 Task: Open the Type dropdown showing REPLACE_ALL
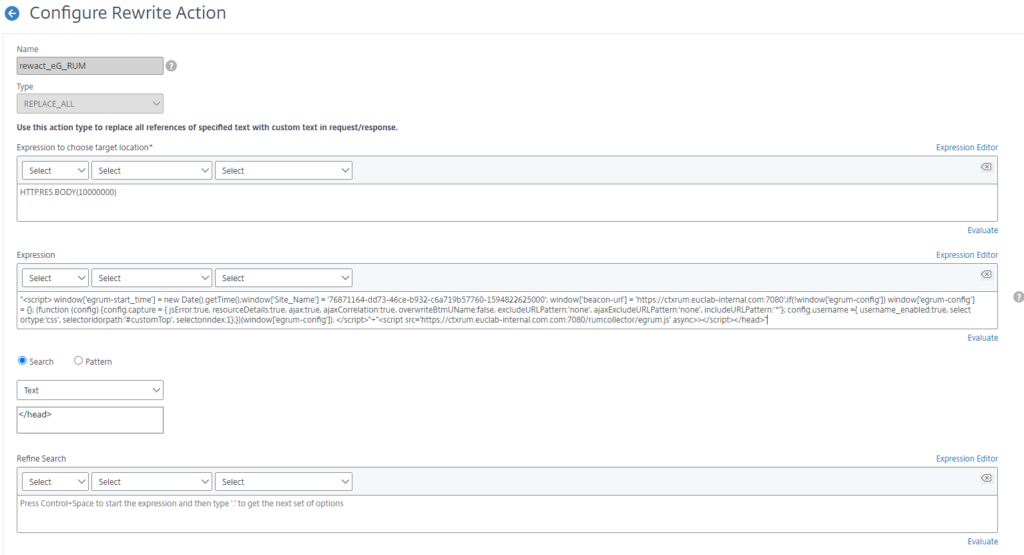[90, 104]
